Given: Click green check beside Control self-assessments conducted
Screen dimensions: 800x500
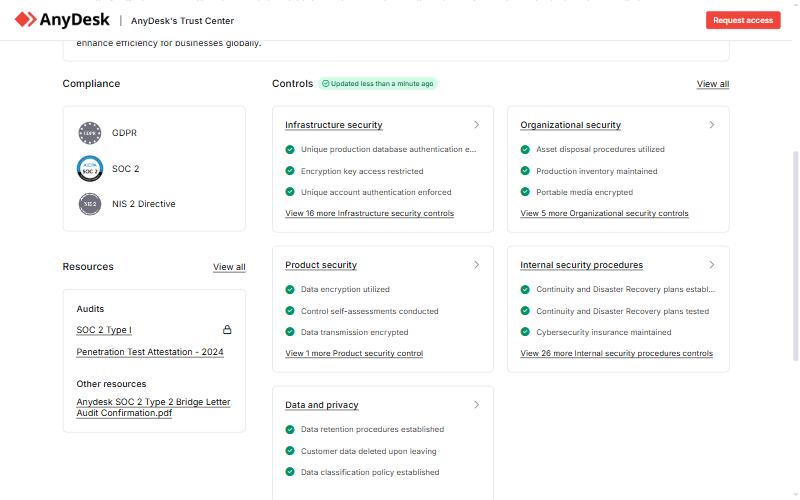Looking at the screenshot, I should click(x=290, y=310).
